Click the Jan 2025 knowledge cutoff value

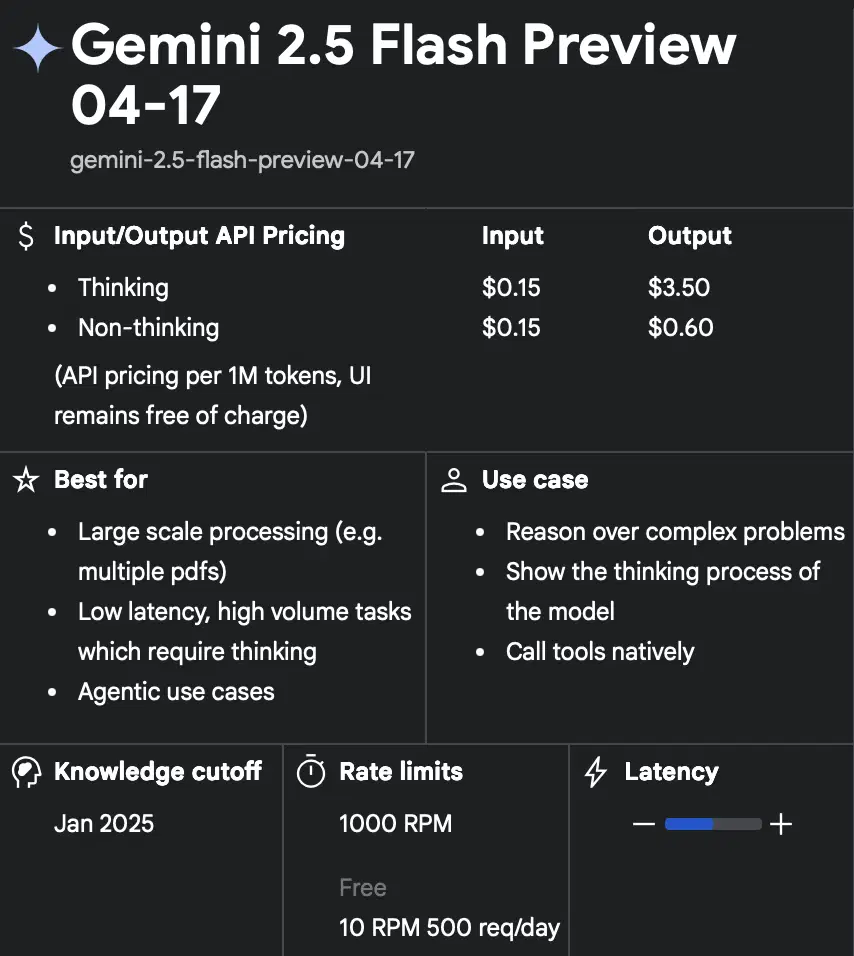tap(104, 824)
